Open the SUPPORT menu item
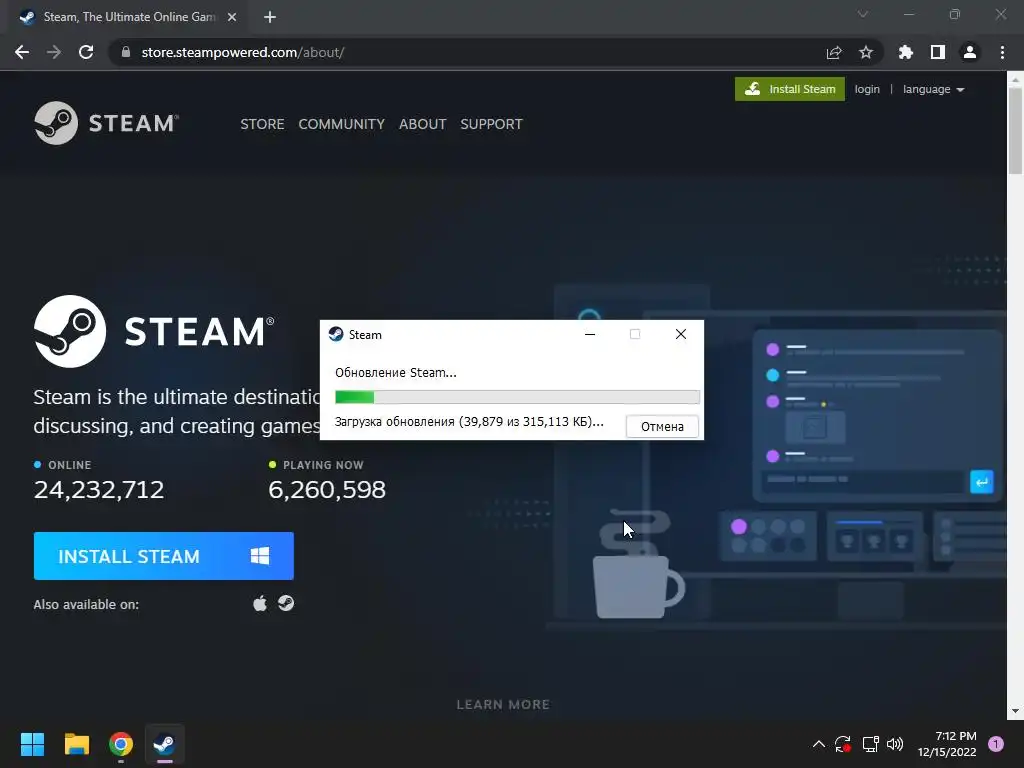 tap(491, 124)
